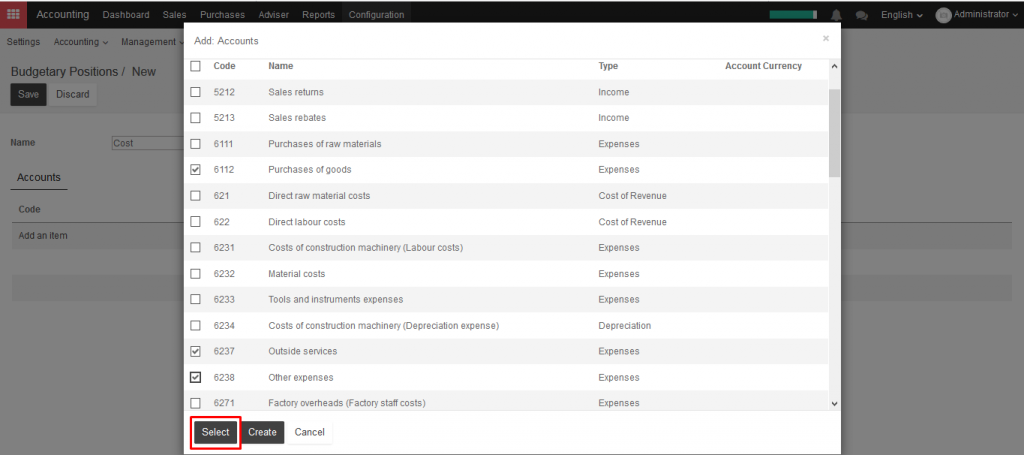Click the Add an item link
This screenshot has height=455, width=1024.
43,235
